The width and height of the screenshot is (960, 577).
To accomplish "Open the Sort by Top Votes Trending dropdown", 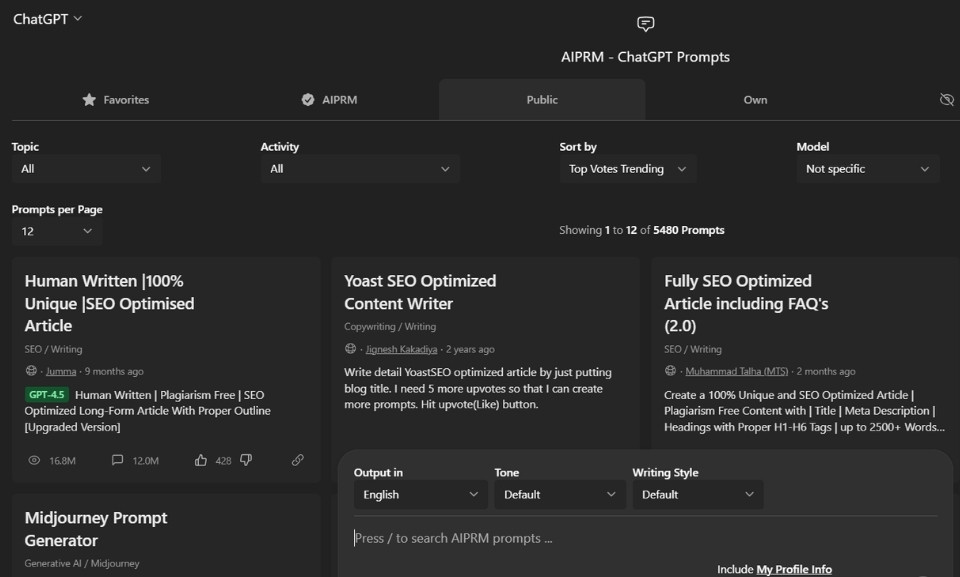I will [628, 169].
